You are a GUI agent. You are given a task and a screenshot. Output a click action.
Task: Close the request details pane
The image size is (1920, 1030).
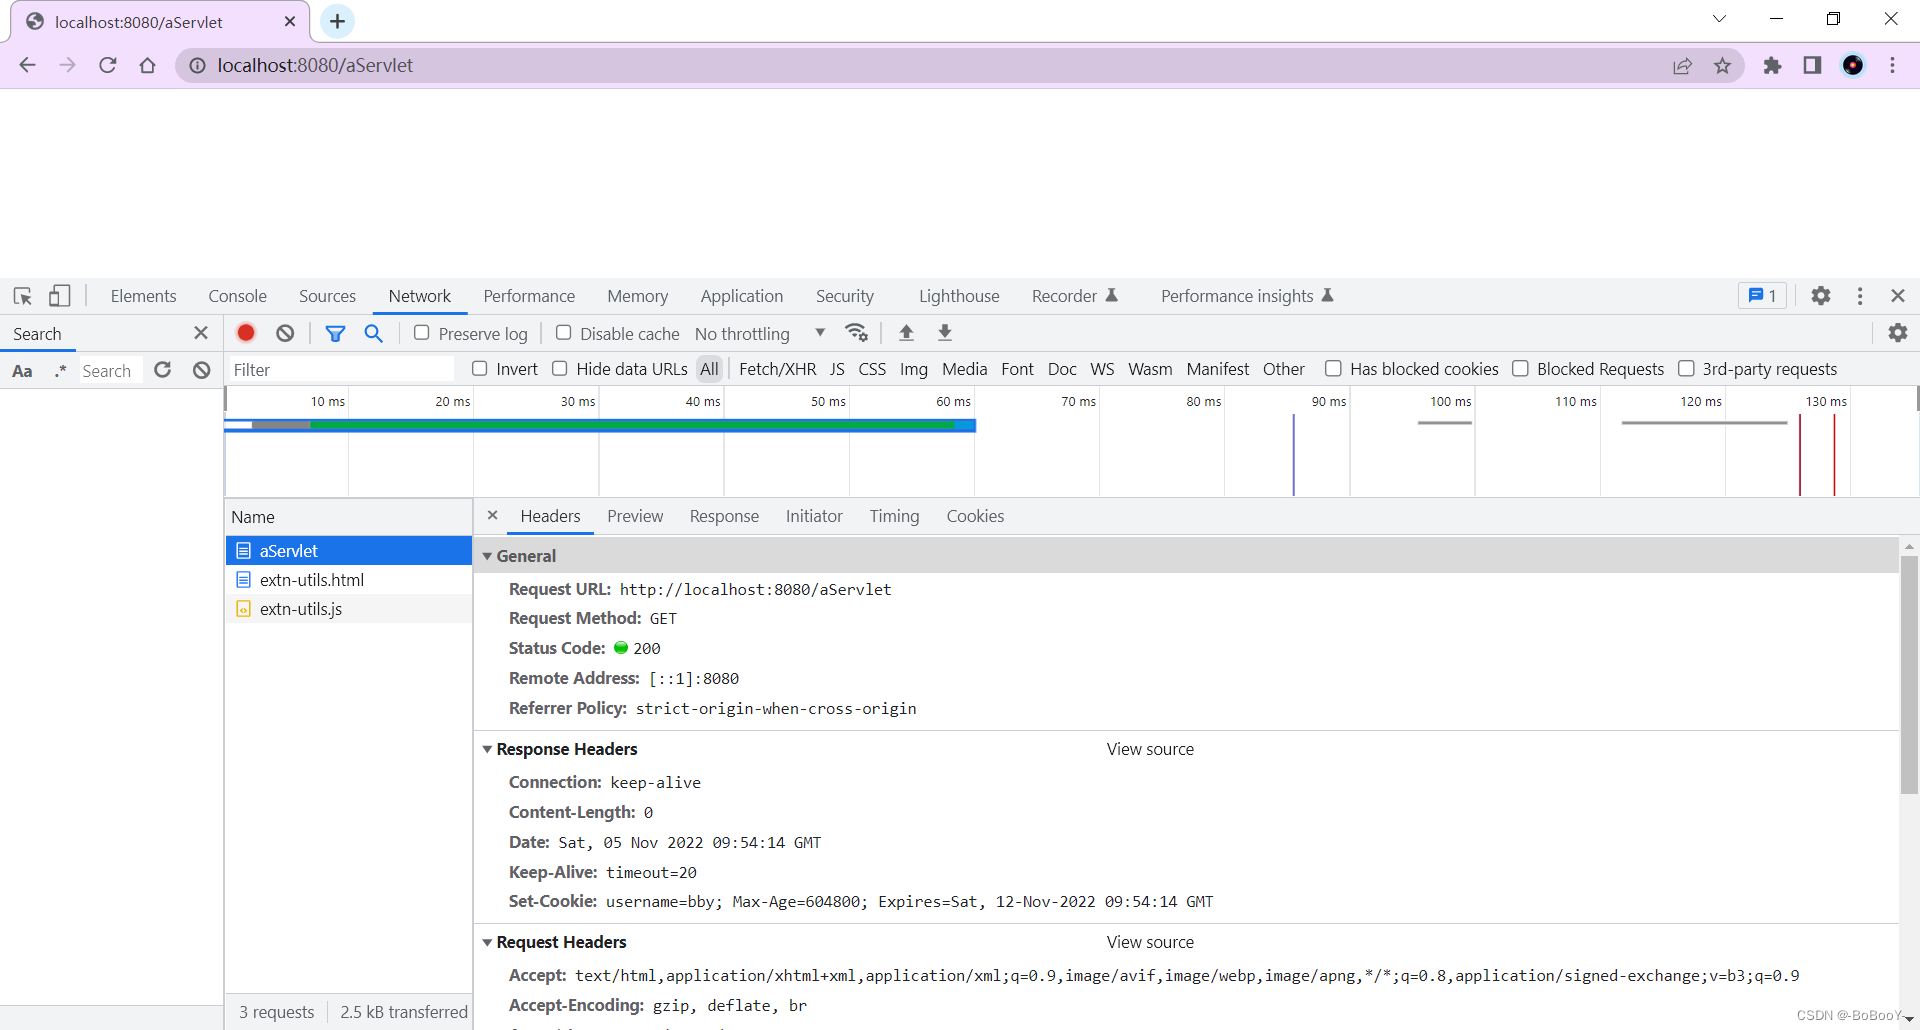pos(492,516)
